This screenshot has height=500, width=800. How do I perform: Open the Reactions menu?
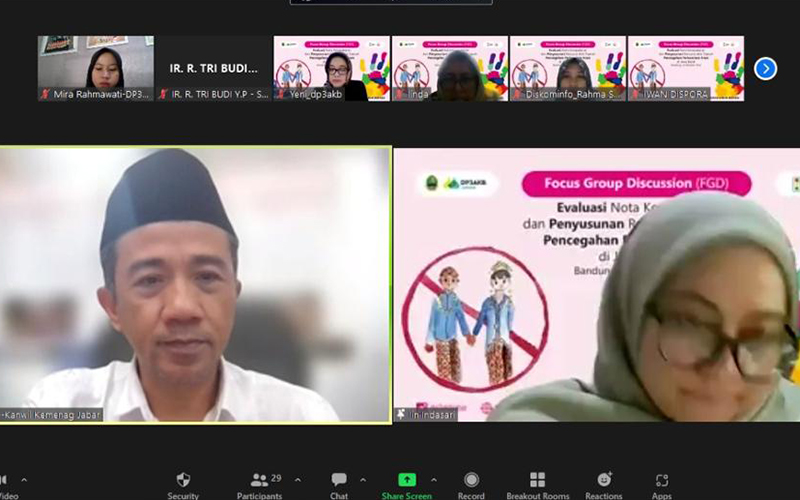point(604,481)
